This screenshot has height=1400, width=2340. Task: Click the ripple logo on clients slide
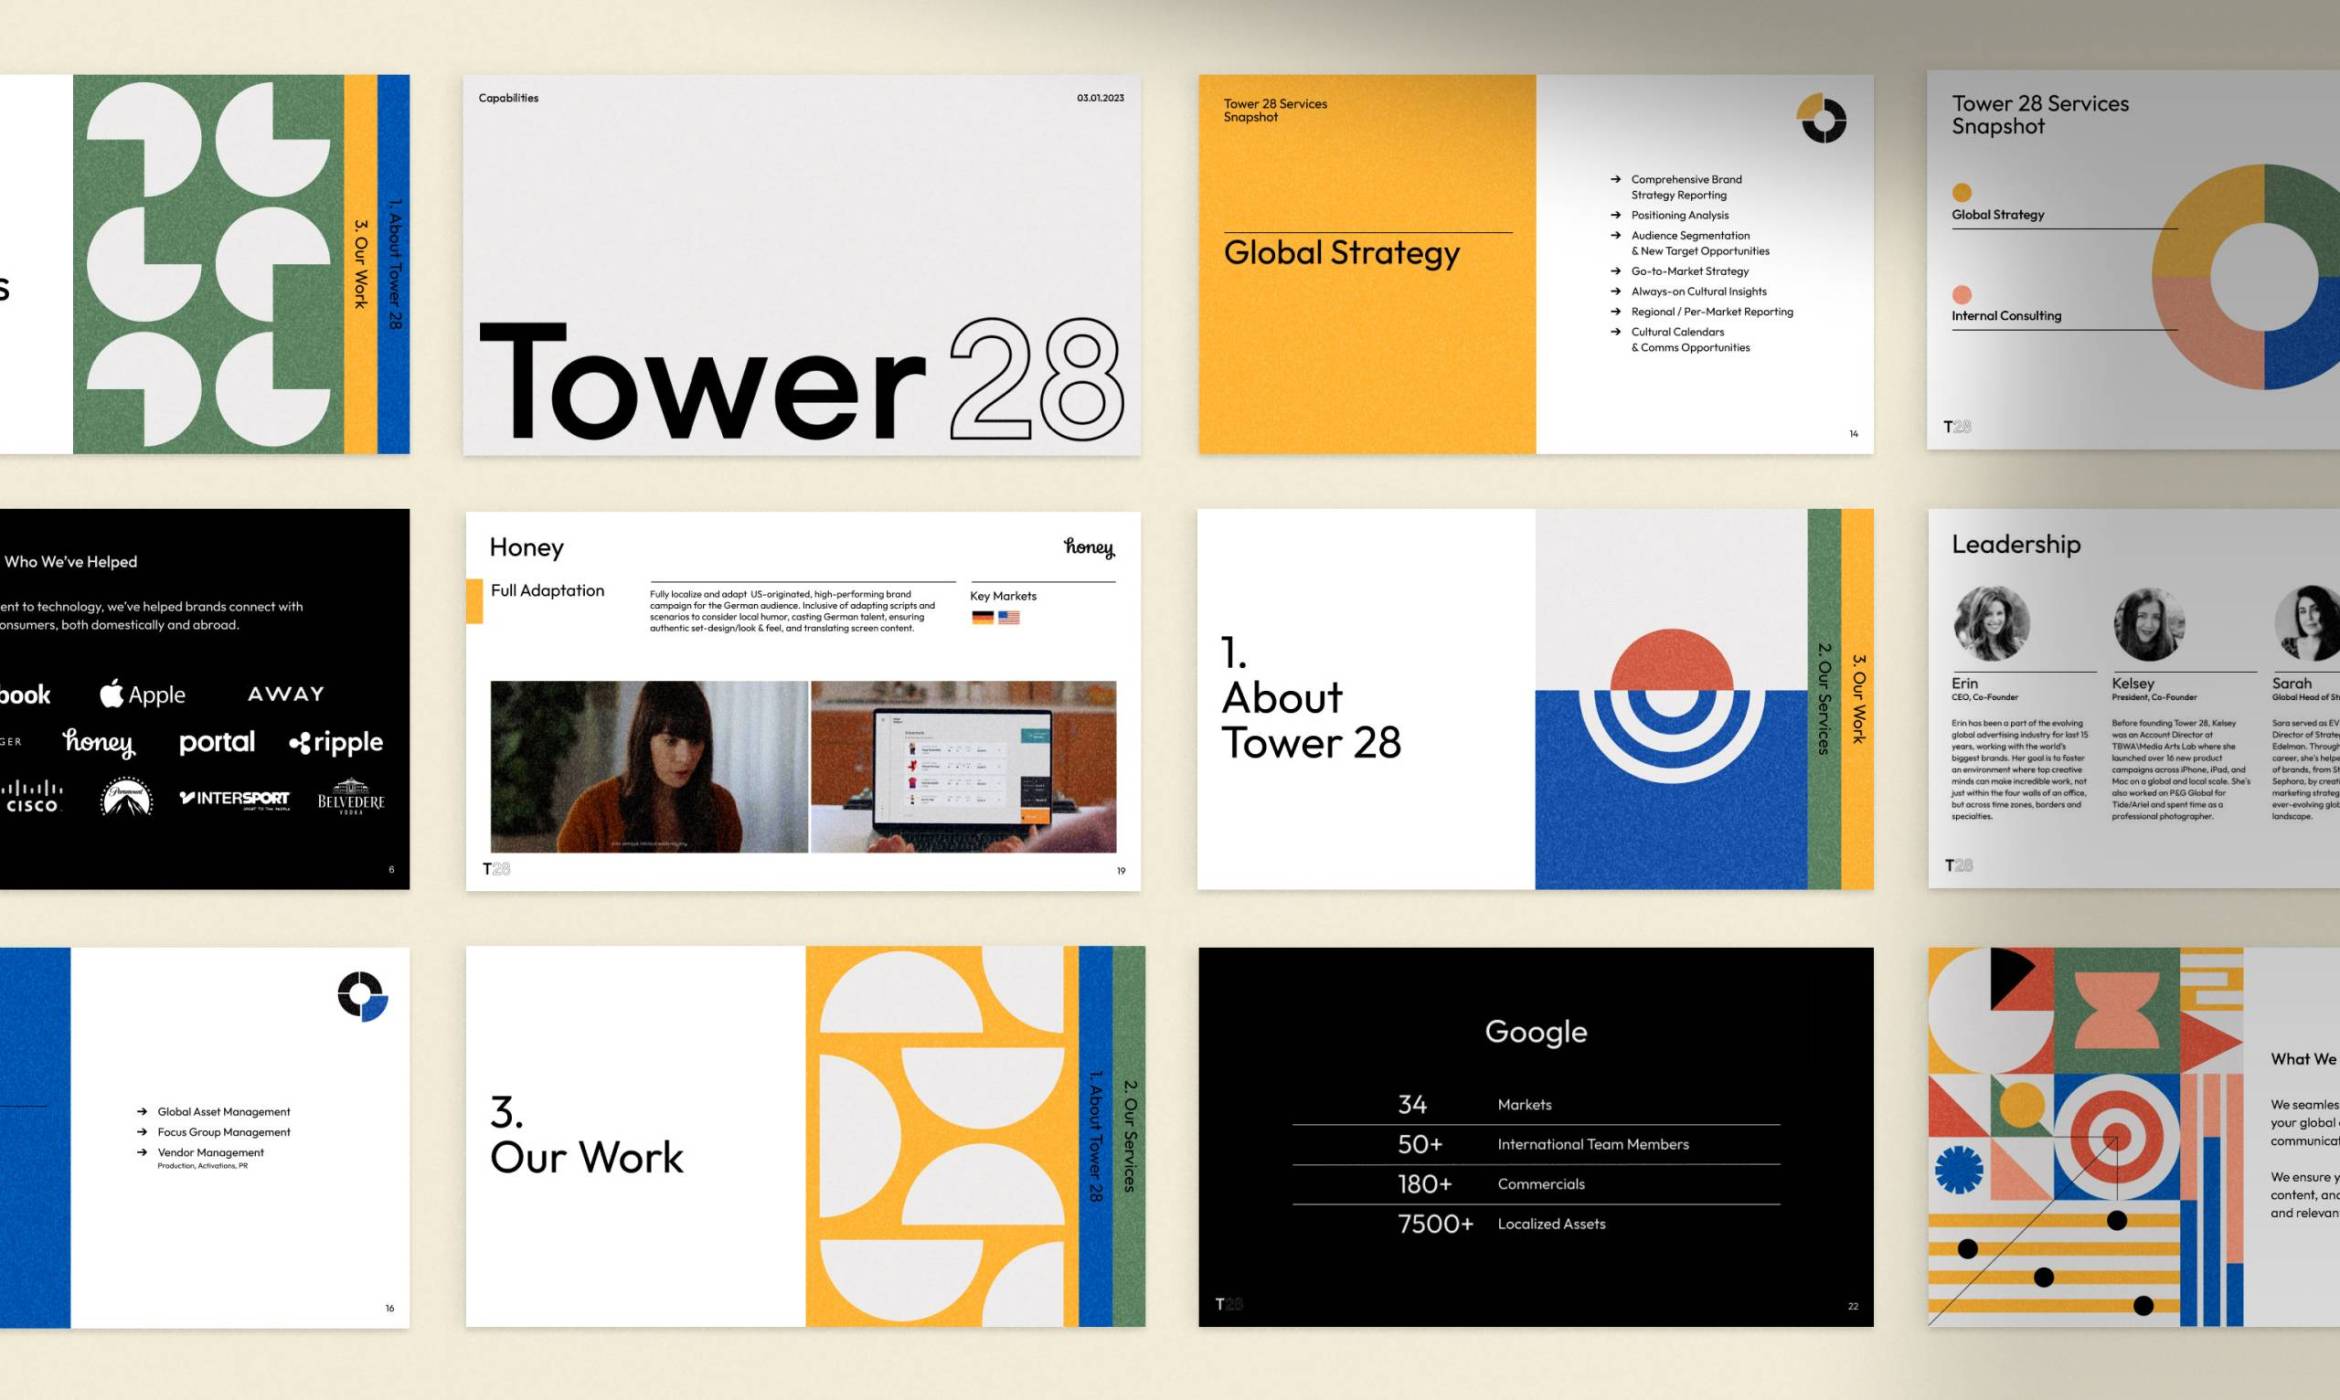336,743
